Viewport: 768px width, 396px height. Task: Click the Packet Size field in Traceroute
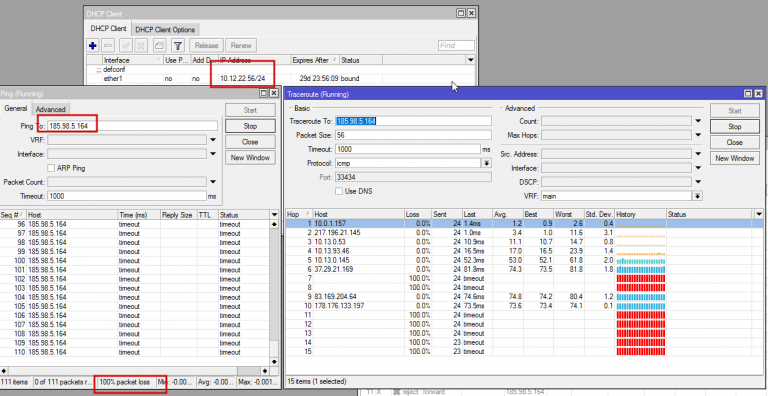coord(413,135)
